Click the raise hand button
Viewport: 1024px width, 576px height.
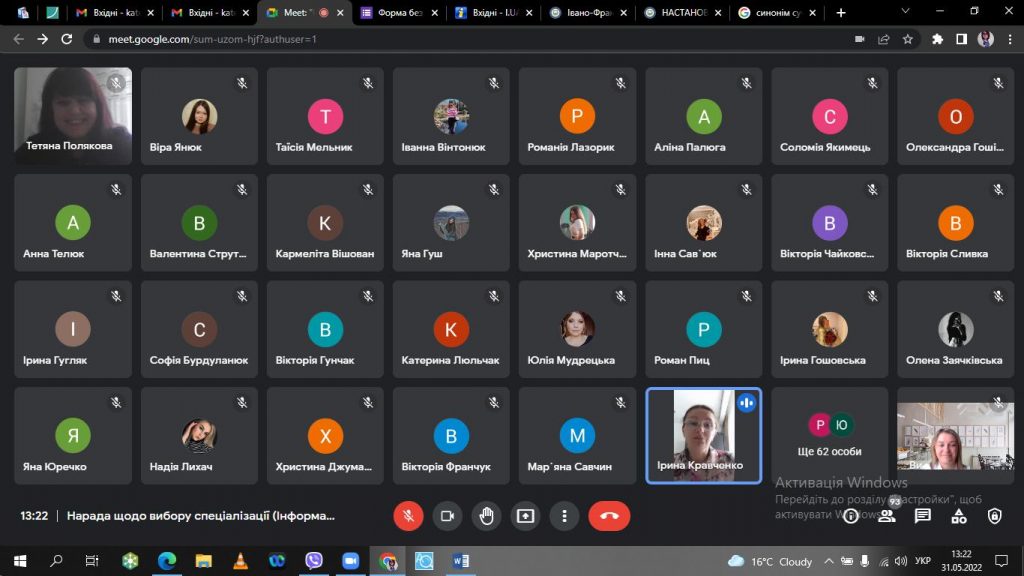[x=487, y=516]
